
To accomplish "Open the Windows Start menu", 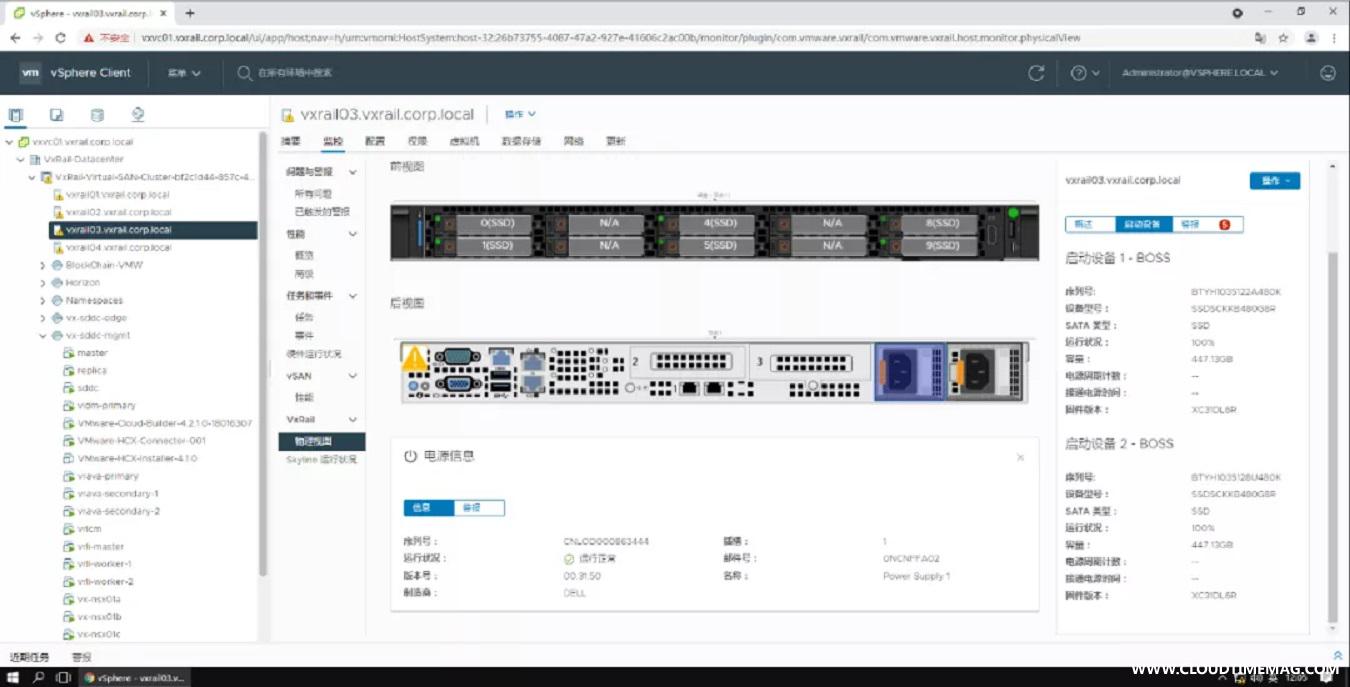I will (x=13, y=677).
